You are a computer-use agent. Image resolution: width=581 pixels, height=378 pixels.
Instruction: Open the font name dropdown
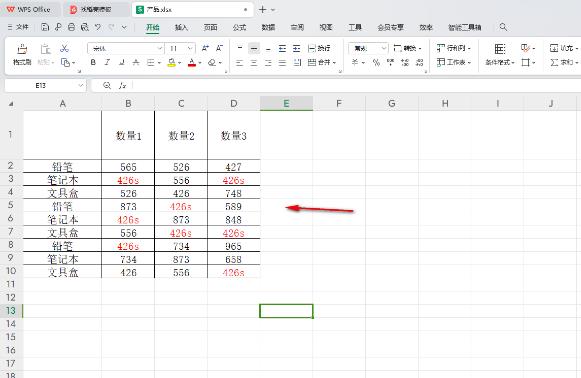point(160,48)
